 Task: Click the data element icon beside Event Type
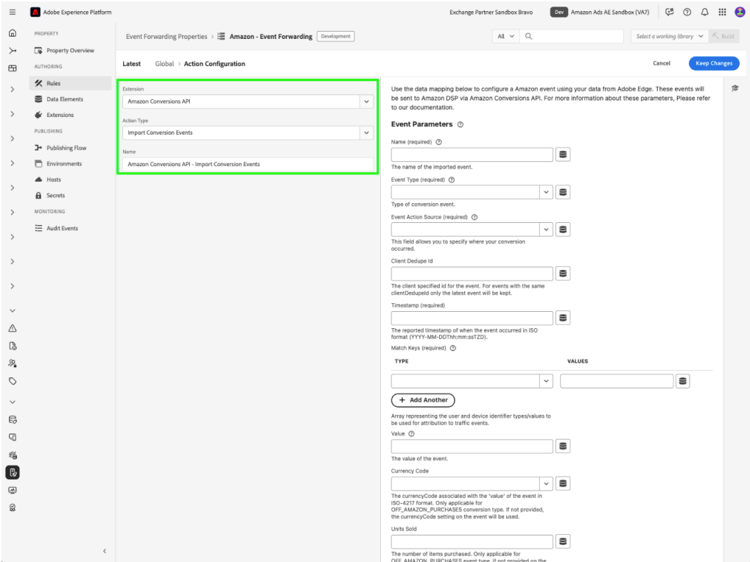coord(563,192)
